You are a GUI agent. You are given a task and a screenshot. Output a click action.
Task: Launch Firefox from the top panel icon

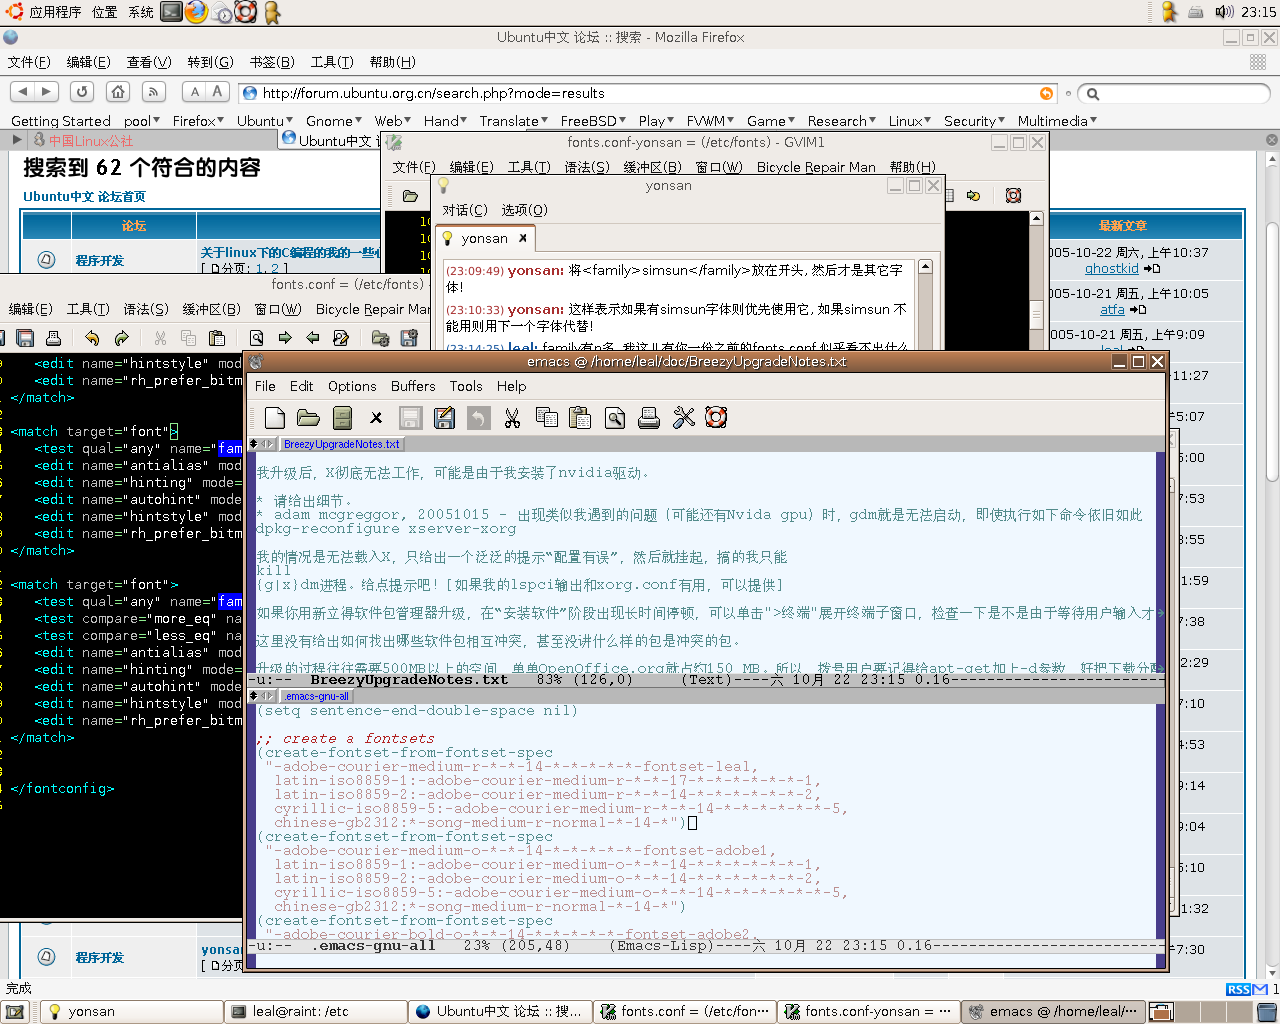pyautogui.click(x=197, y=12)
